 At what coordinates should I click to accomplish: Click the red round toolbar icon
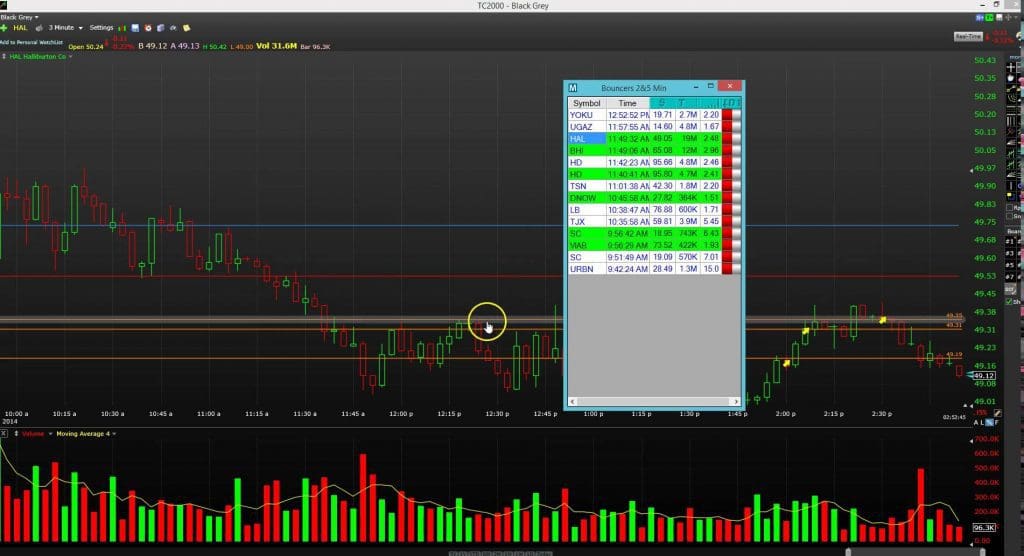tap(148, 28)
